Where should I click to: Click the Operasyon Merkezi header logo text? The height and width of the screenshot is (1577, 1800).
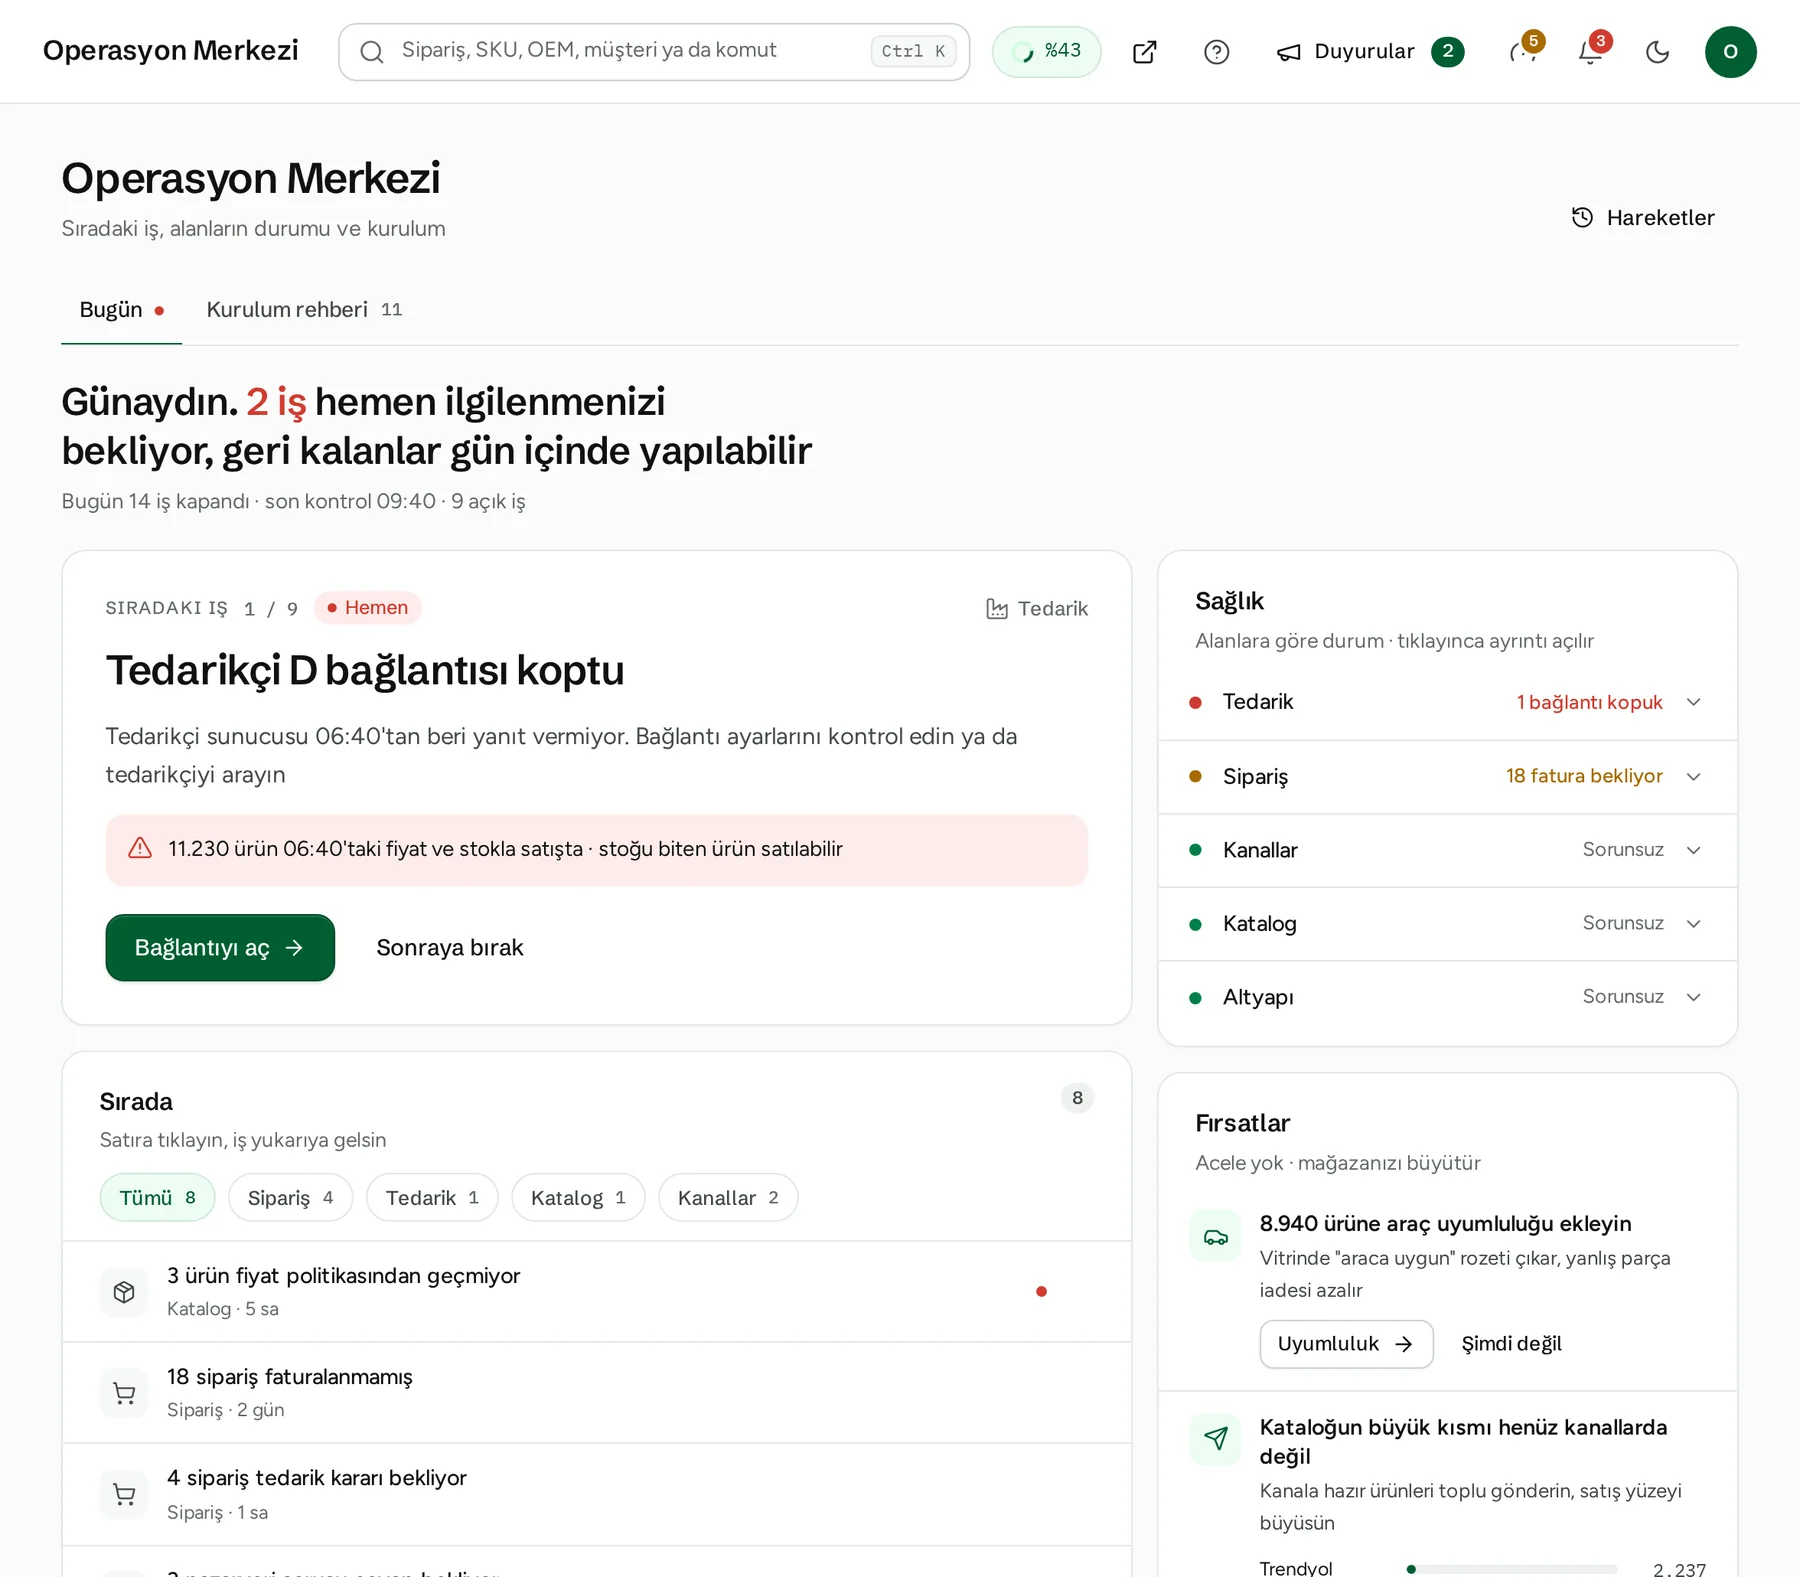click(x=171, y=51)
